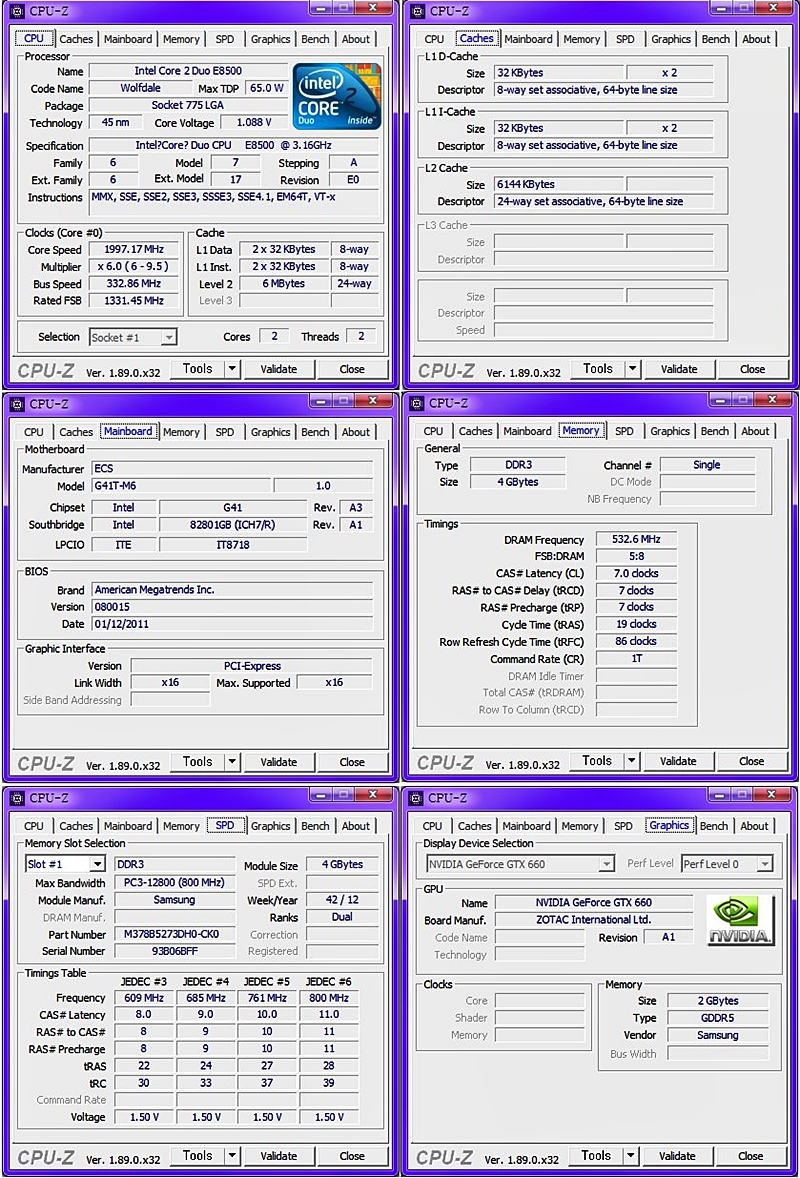Image resolution: width=800 pixels, height=1178 pixels.
Task: Expand the Tools dropdown arrow in the CPU tab window
Action: (x=232, y=369)
